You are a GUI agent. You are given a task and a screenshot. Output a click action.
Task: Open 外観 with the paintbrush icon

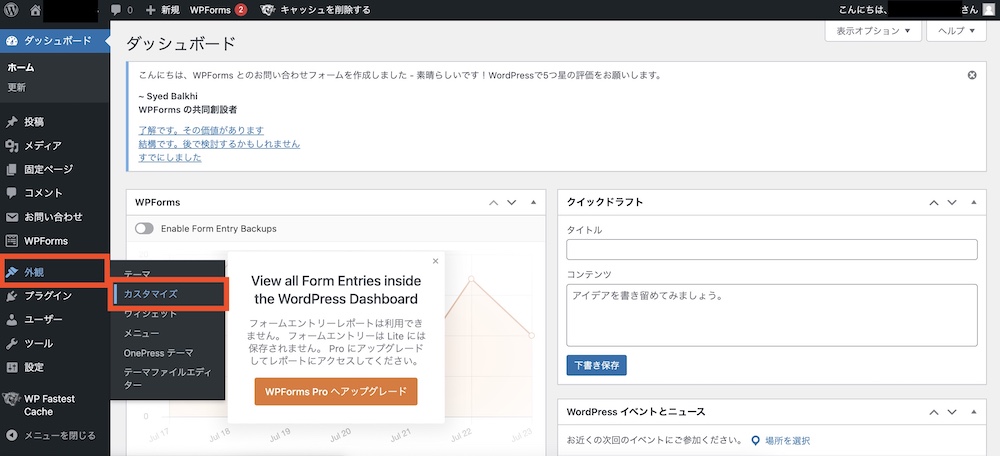[54, 272]
